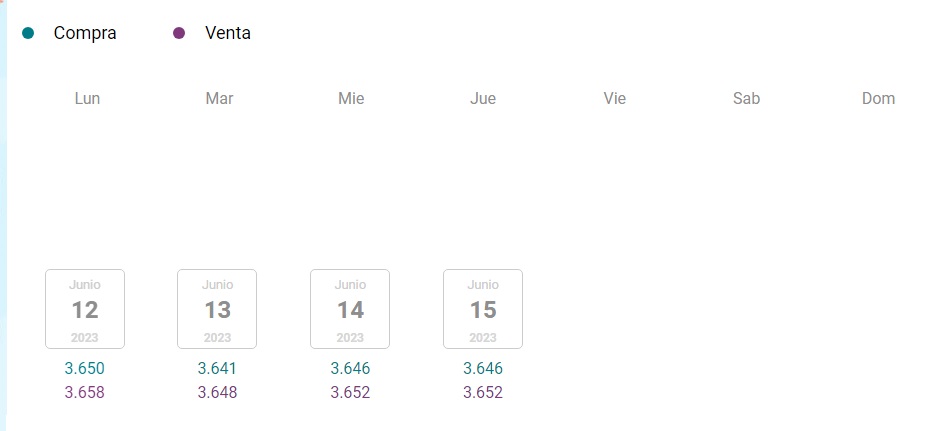Select the Jue weekday header
938x431 pixels.
(483, 98)
